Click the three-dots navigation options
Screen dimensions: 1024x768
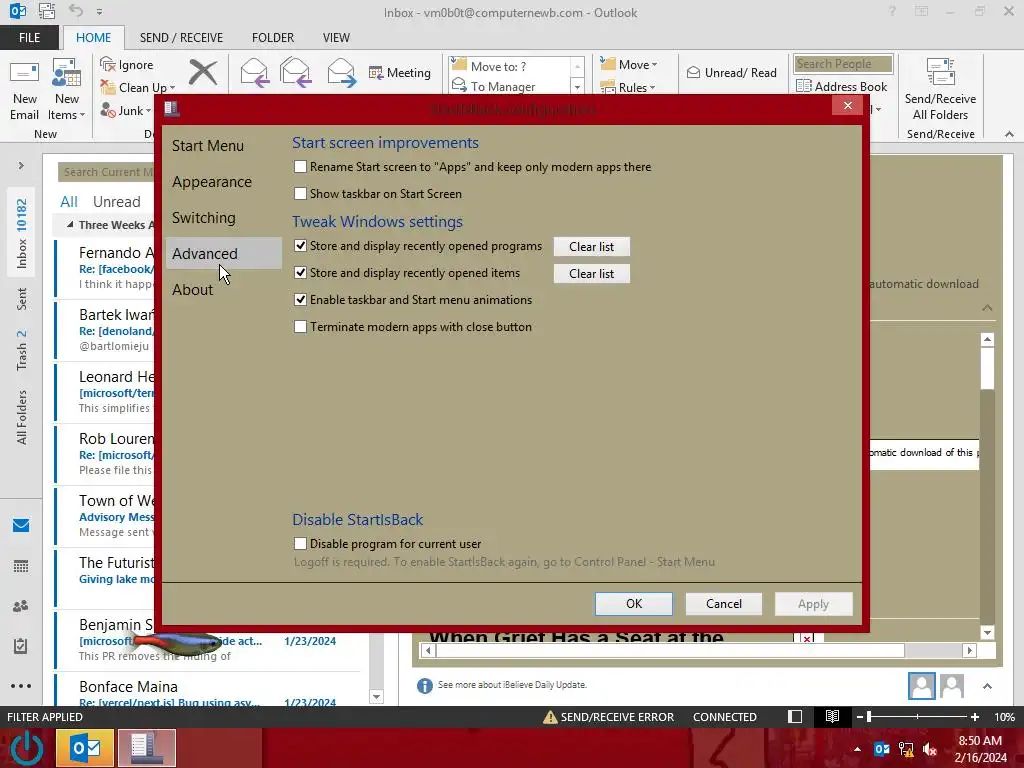click(21, 686)
